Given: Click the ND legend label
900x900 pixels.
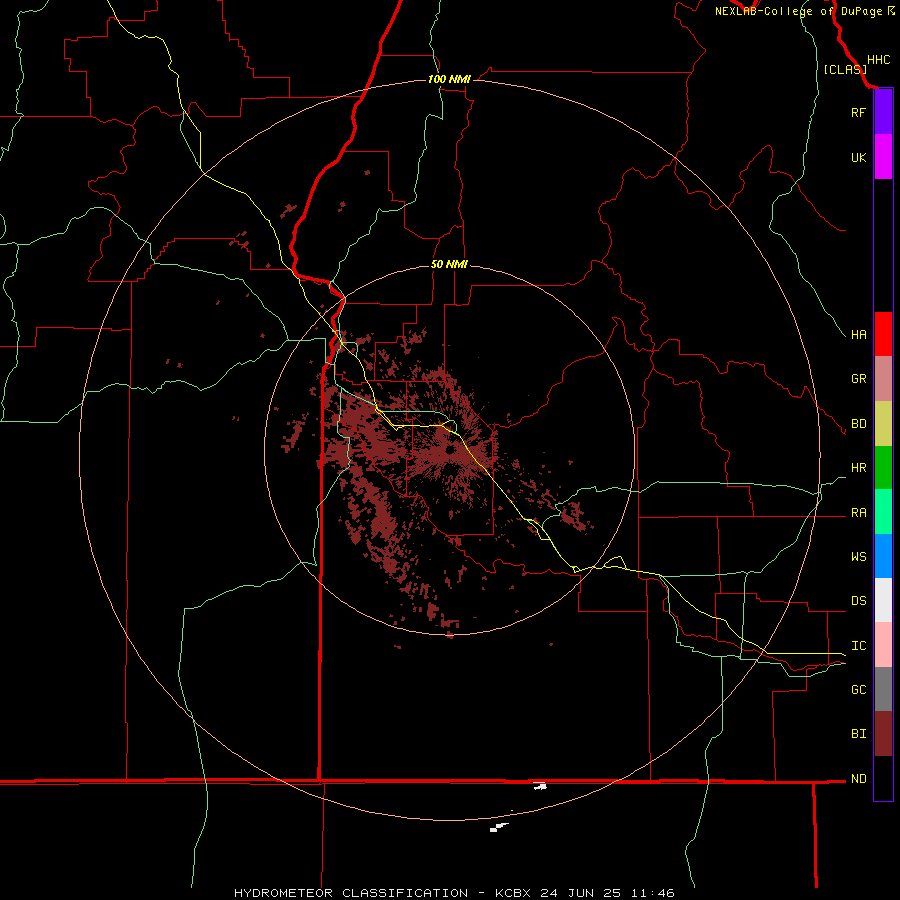Looking at the screenshot, I should click(858, 779).
